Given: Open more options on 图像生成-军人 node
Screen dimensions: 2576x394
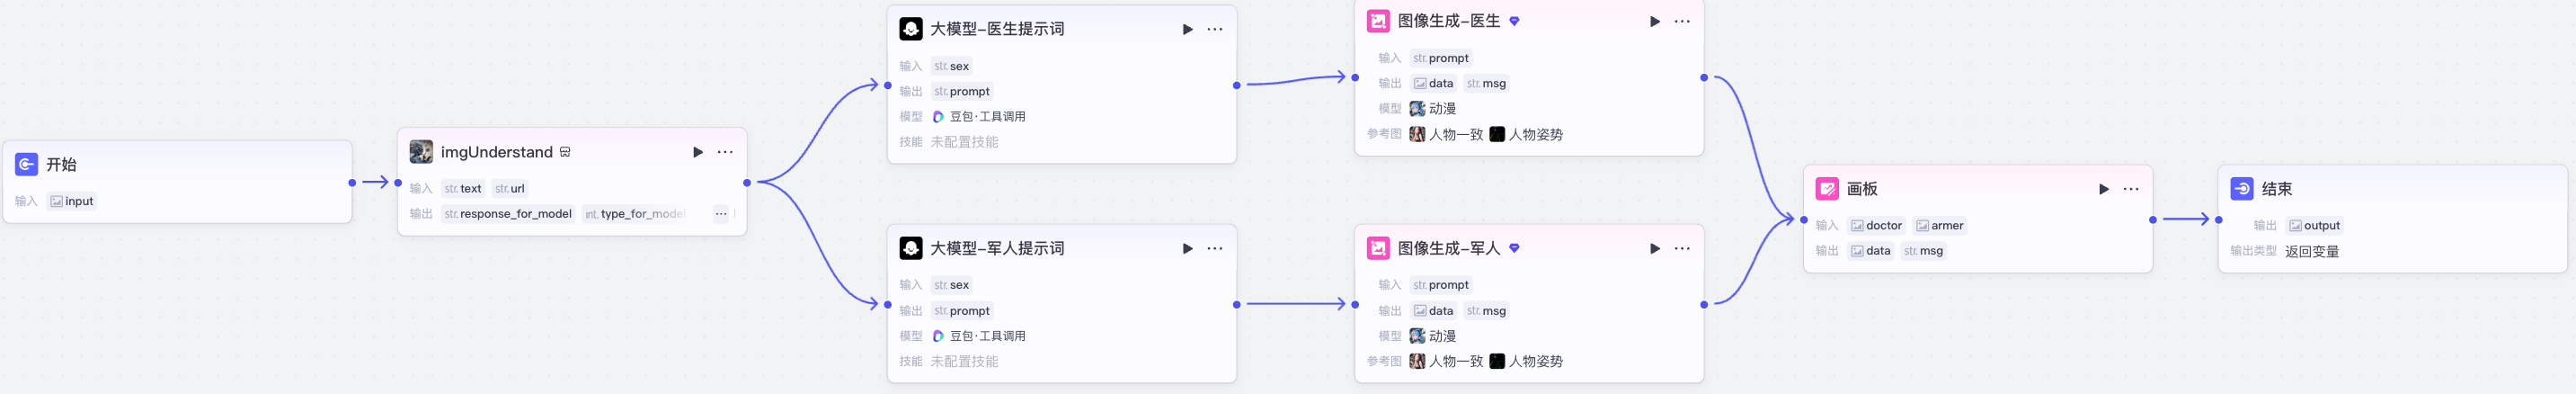Looking at the screenshot, I should [x=1682, y=248].
